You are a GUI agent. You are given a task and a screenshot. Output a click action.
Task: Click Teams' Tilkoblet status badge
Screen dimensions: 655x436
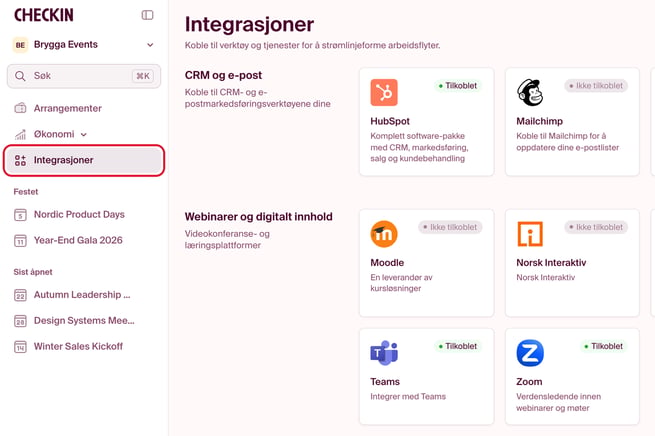point(458,346)
